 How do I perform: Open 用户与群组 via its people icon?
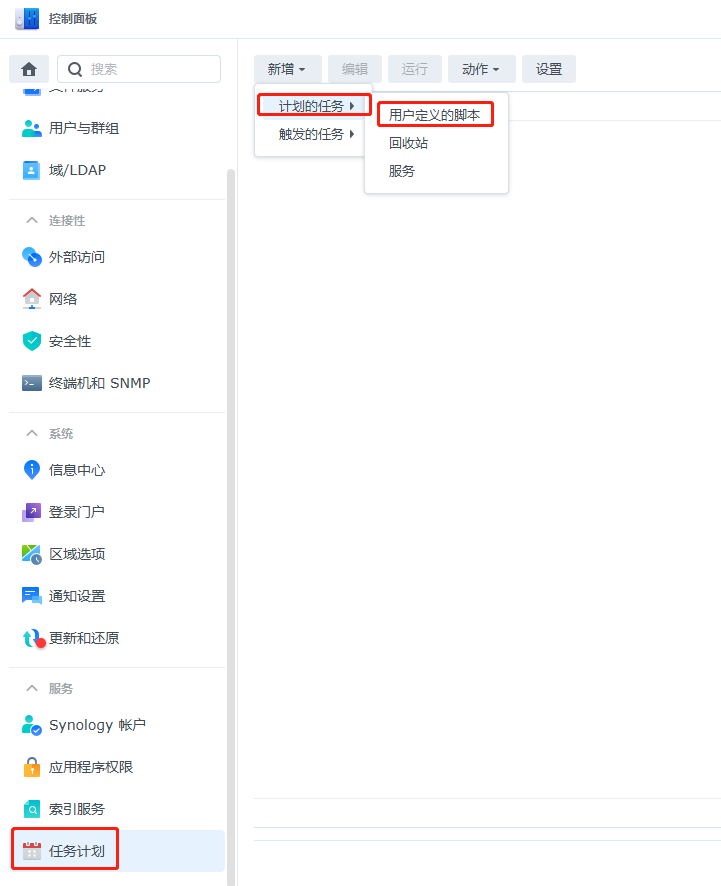(32, 128)
